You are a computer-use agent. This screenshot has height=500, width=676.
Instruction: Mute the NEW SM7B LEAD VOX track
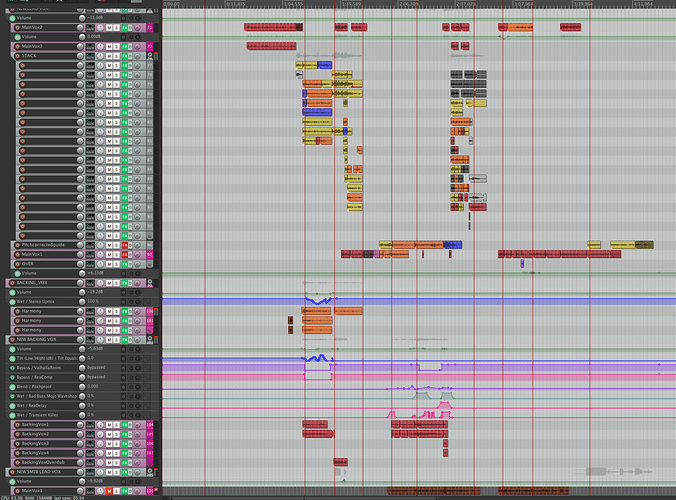(x=110, y=472)
